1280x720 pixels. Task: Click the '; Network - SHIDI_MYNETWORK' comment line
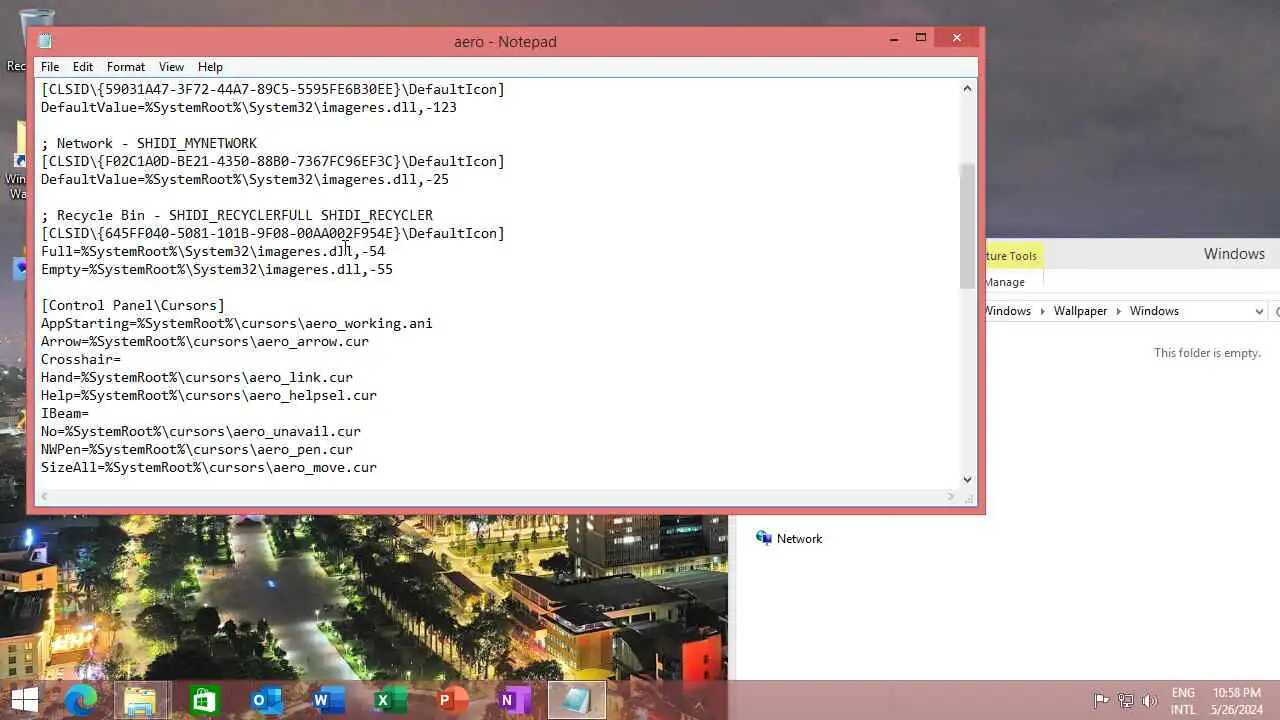point(149,143)
